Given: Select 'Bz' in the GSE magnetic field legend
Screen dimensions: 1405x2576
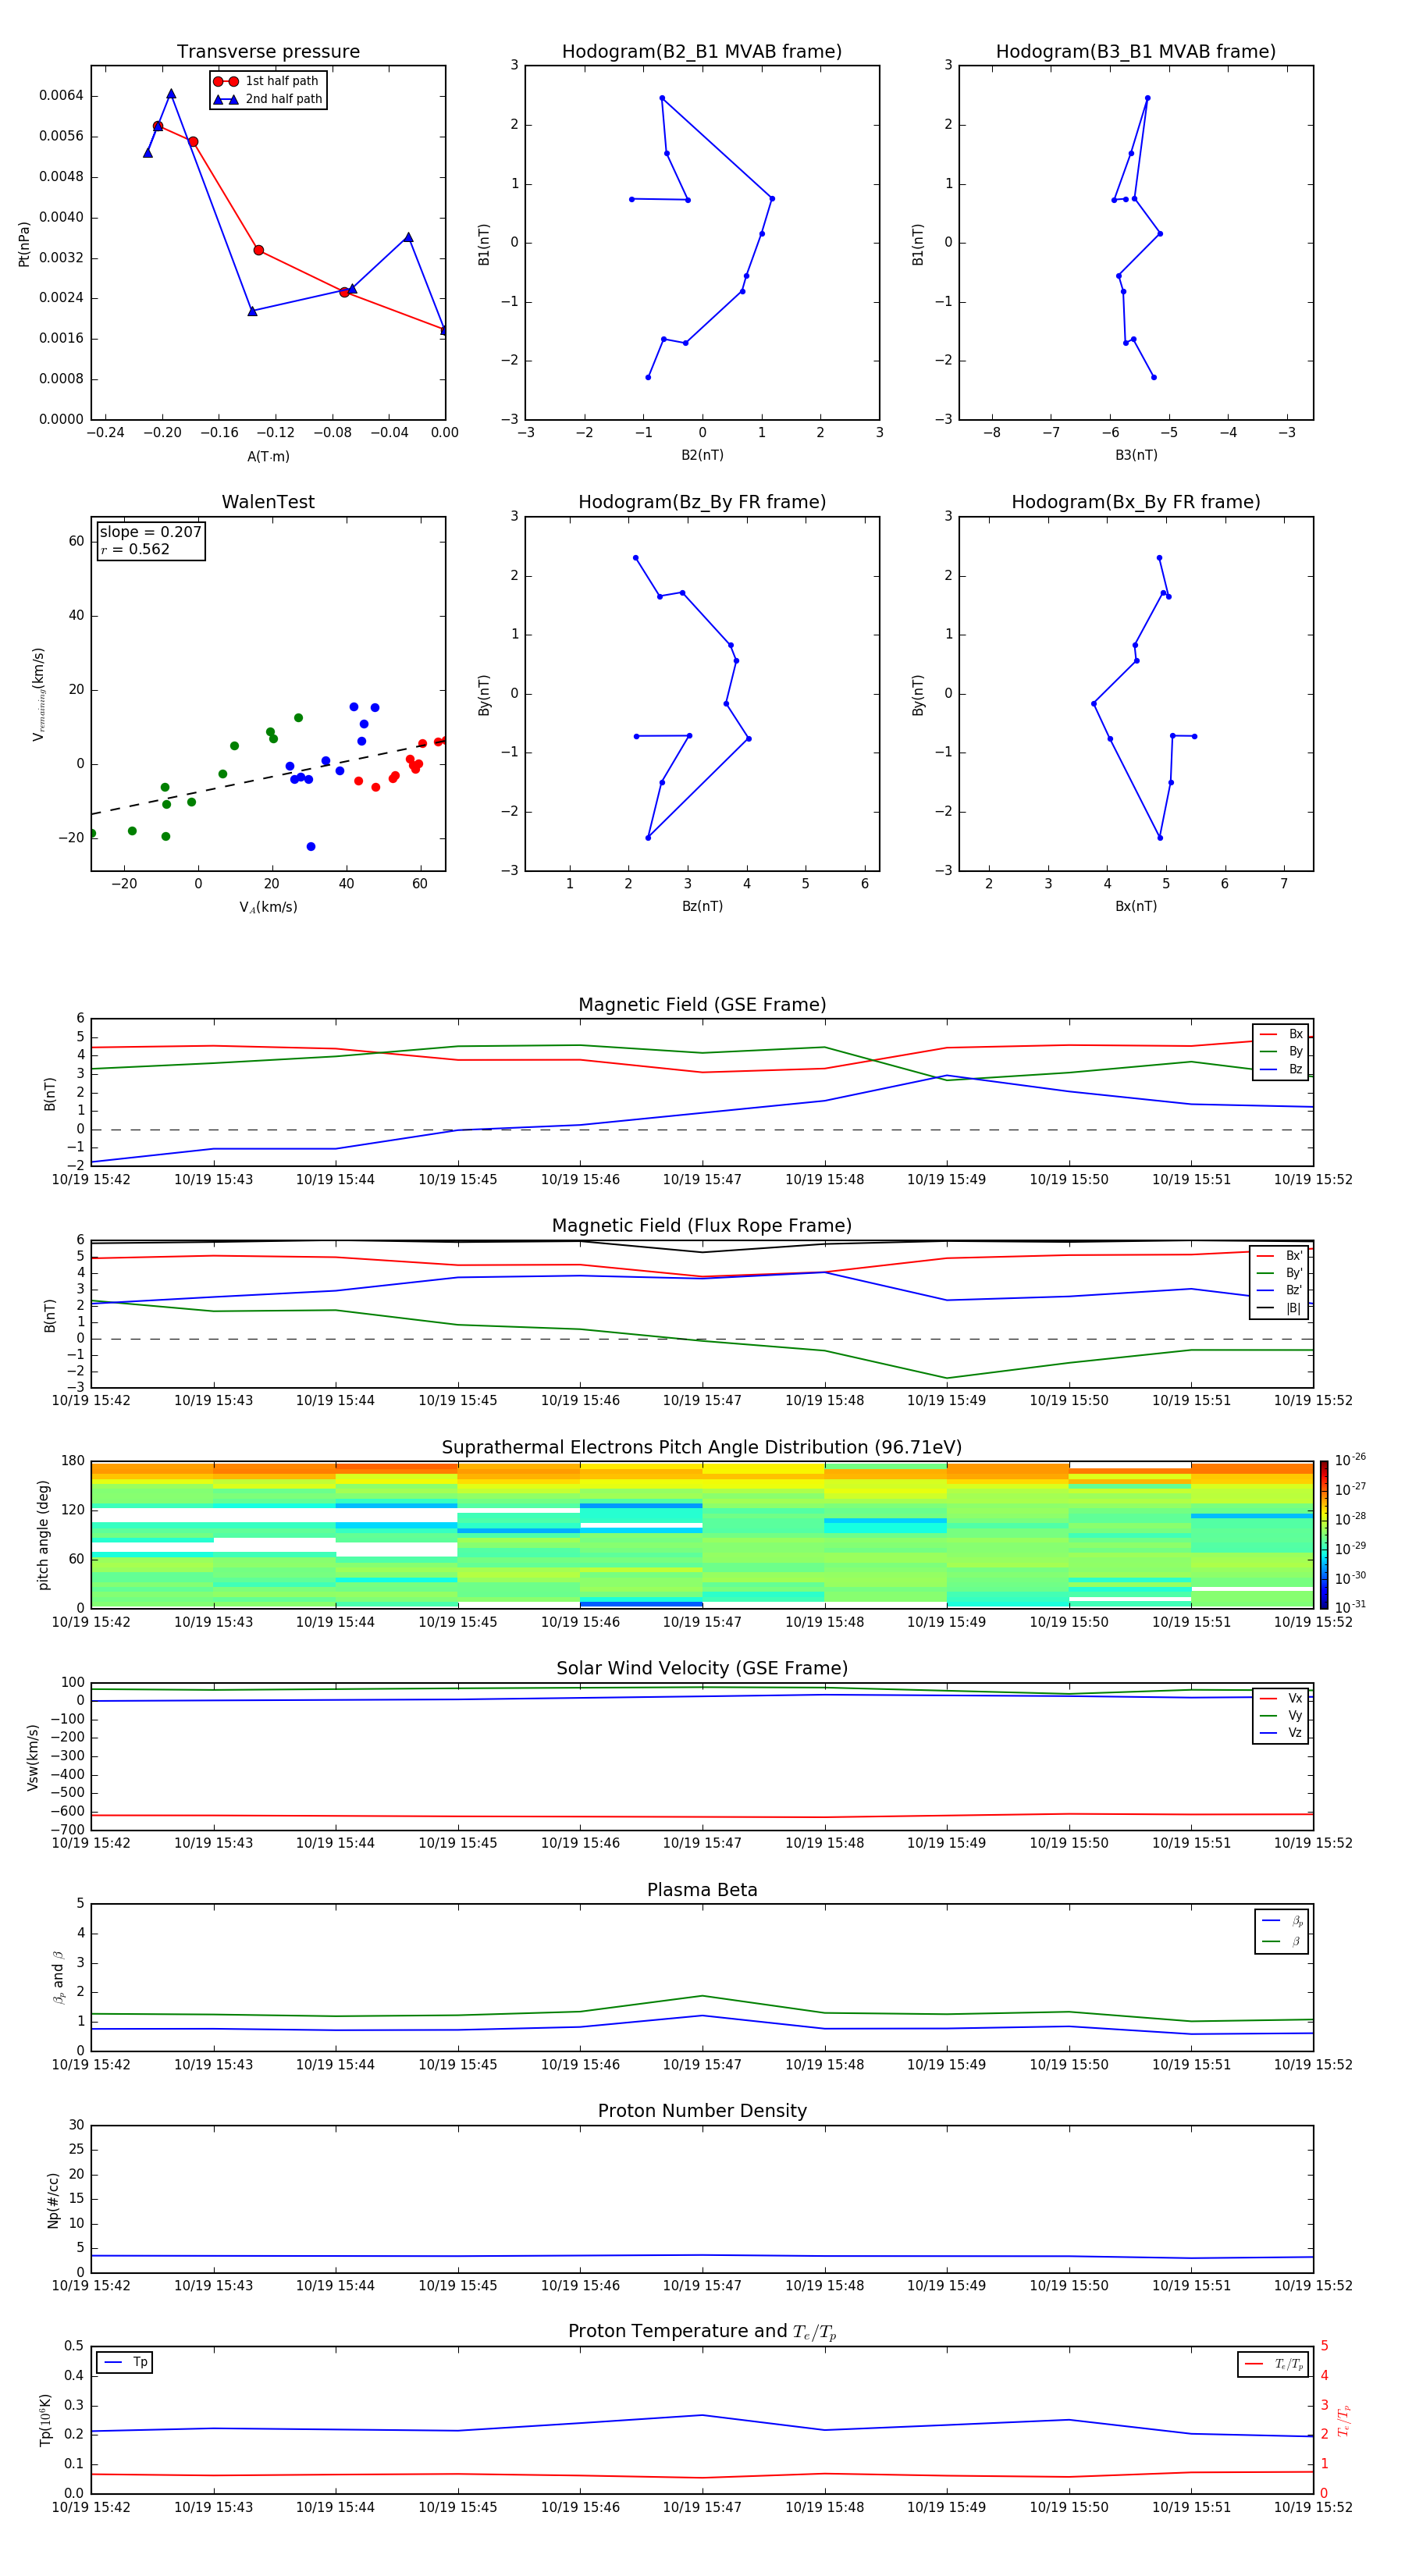Looking at the screenshot, I should (x=1281, y=1069).
